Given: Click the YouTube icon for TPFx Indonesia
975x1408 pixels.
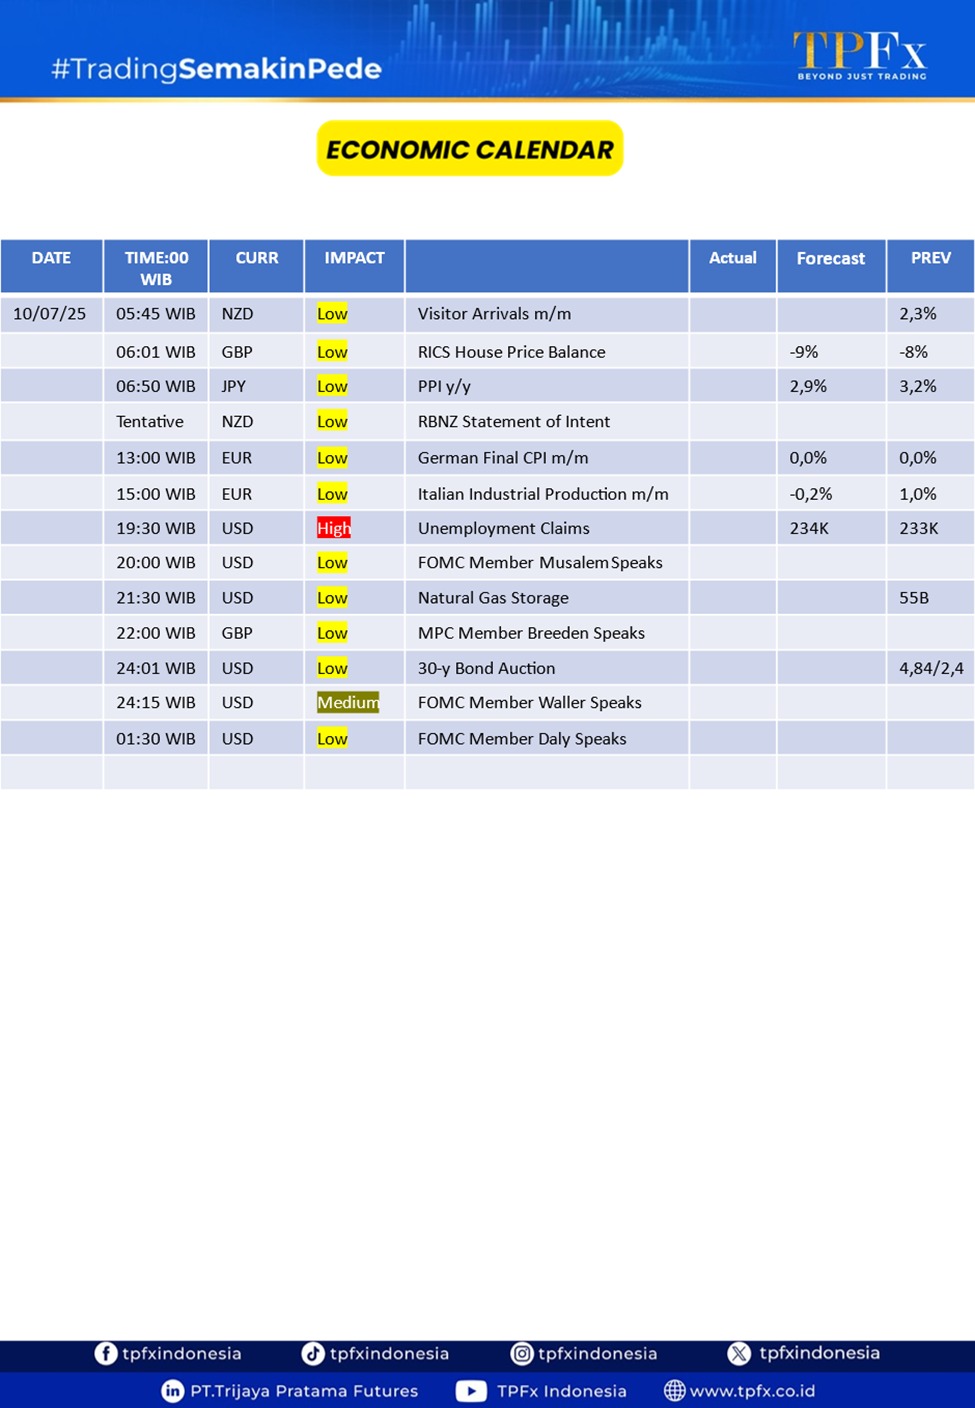Looking at the screenshot, I should pyautogui.click(x=471, y=1391).
